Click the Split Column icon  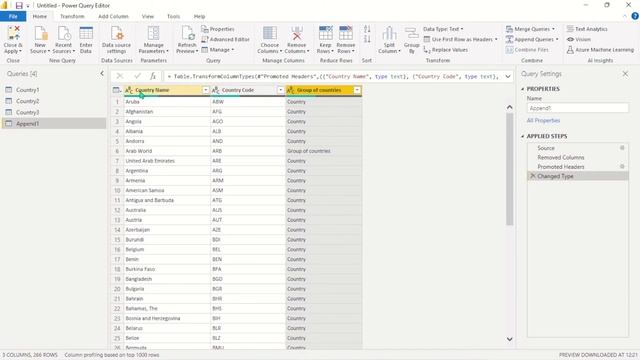[x=389, y=33]
